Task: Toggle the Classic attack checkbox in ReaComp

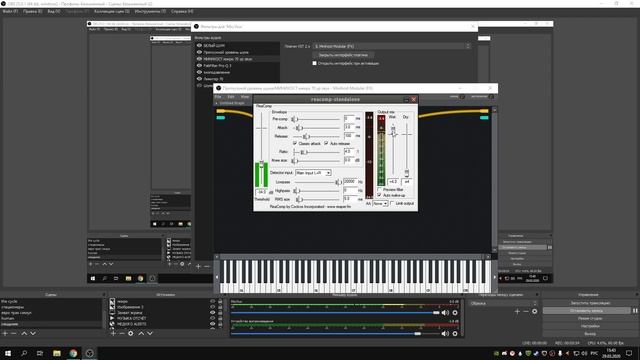Action: (x=295, y=143)
